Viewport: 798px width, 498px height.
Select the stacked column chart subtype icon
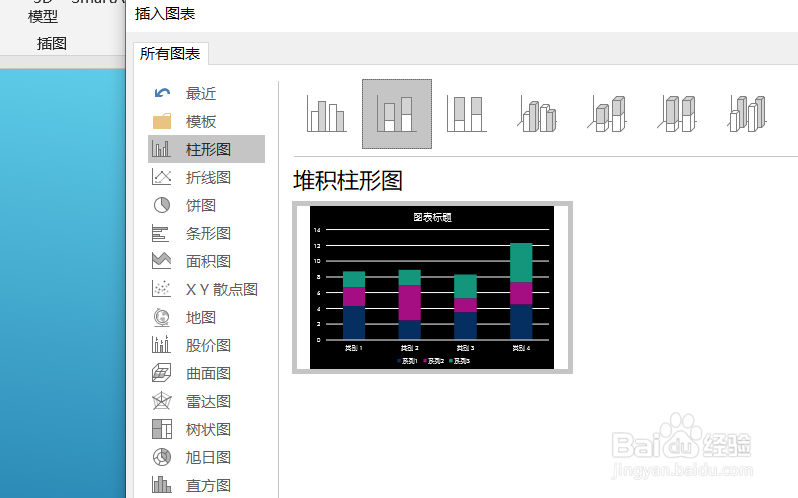[x=397, y=114]
